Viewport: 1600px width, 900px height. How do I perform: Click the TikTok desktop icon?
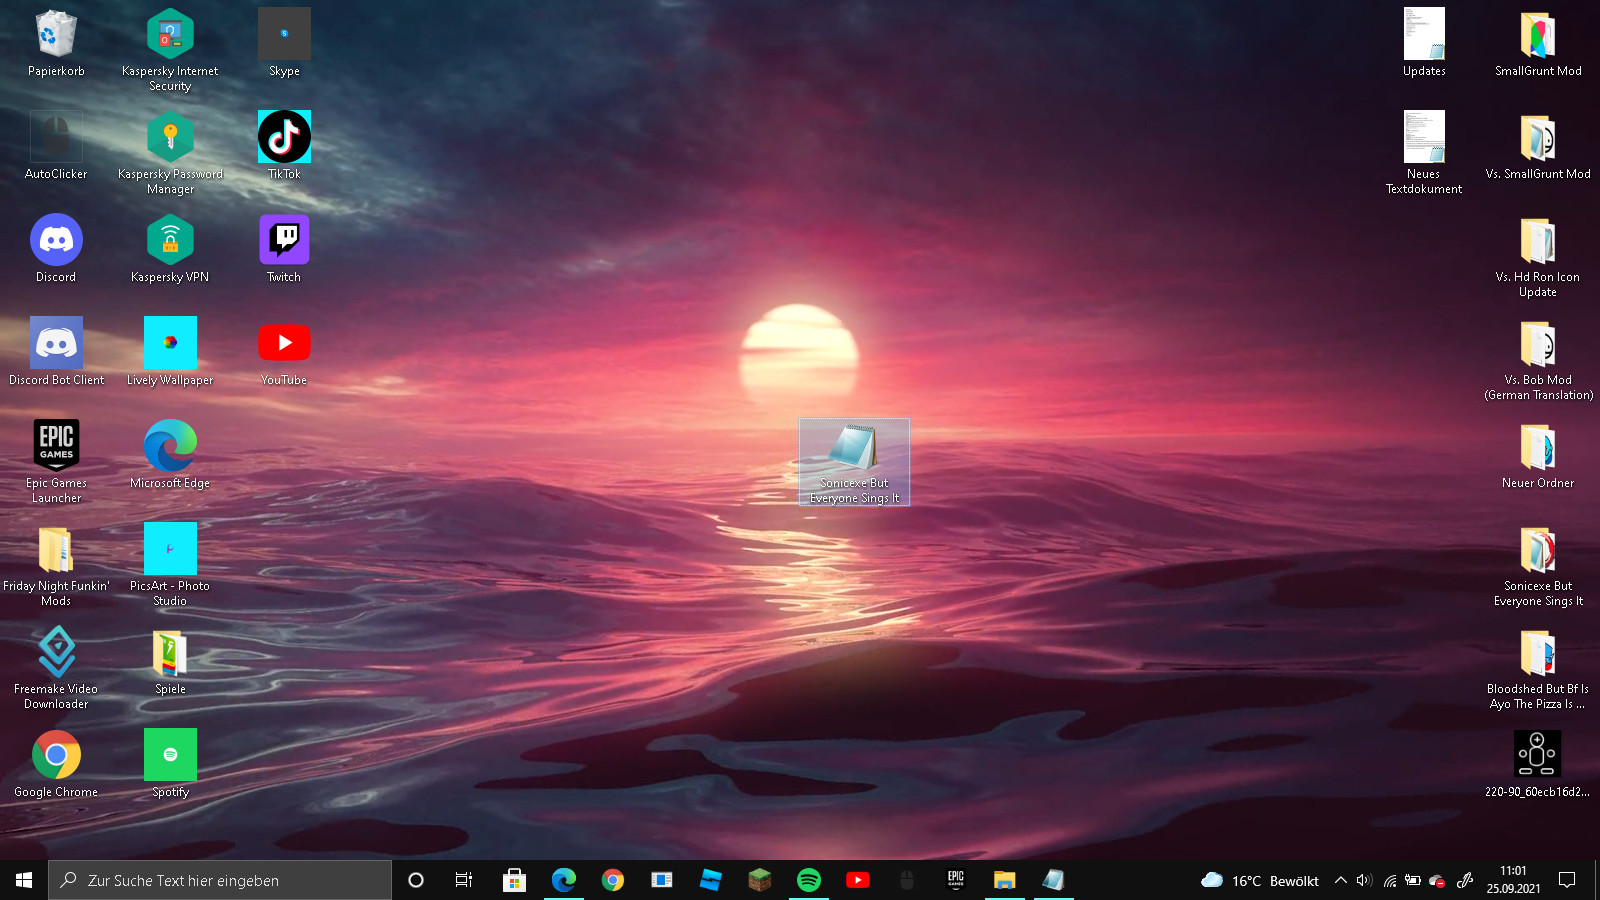pos(284,138)
